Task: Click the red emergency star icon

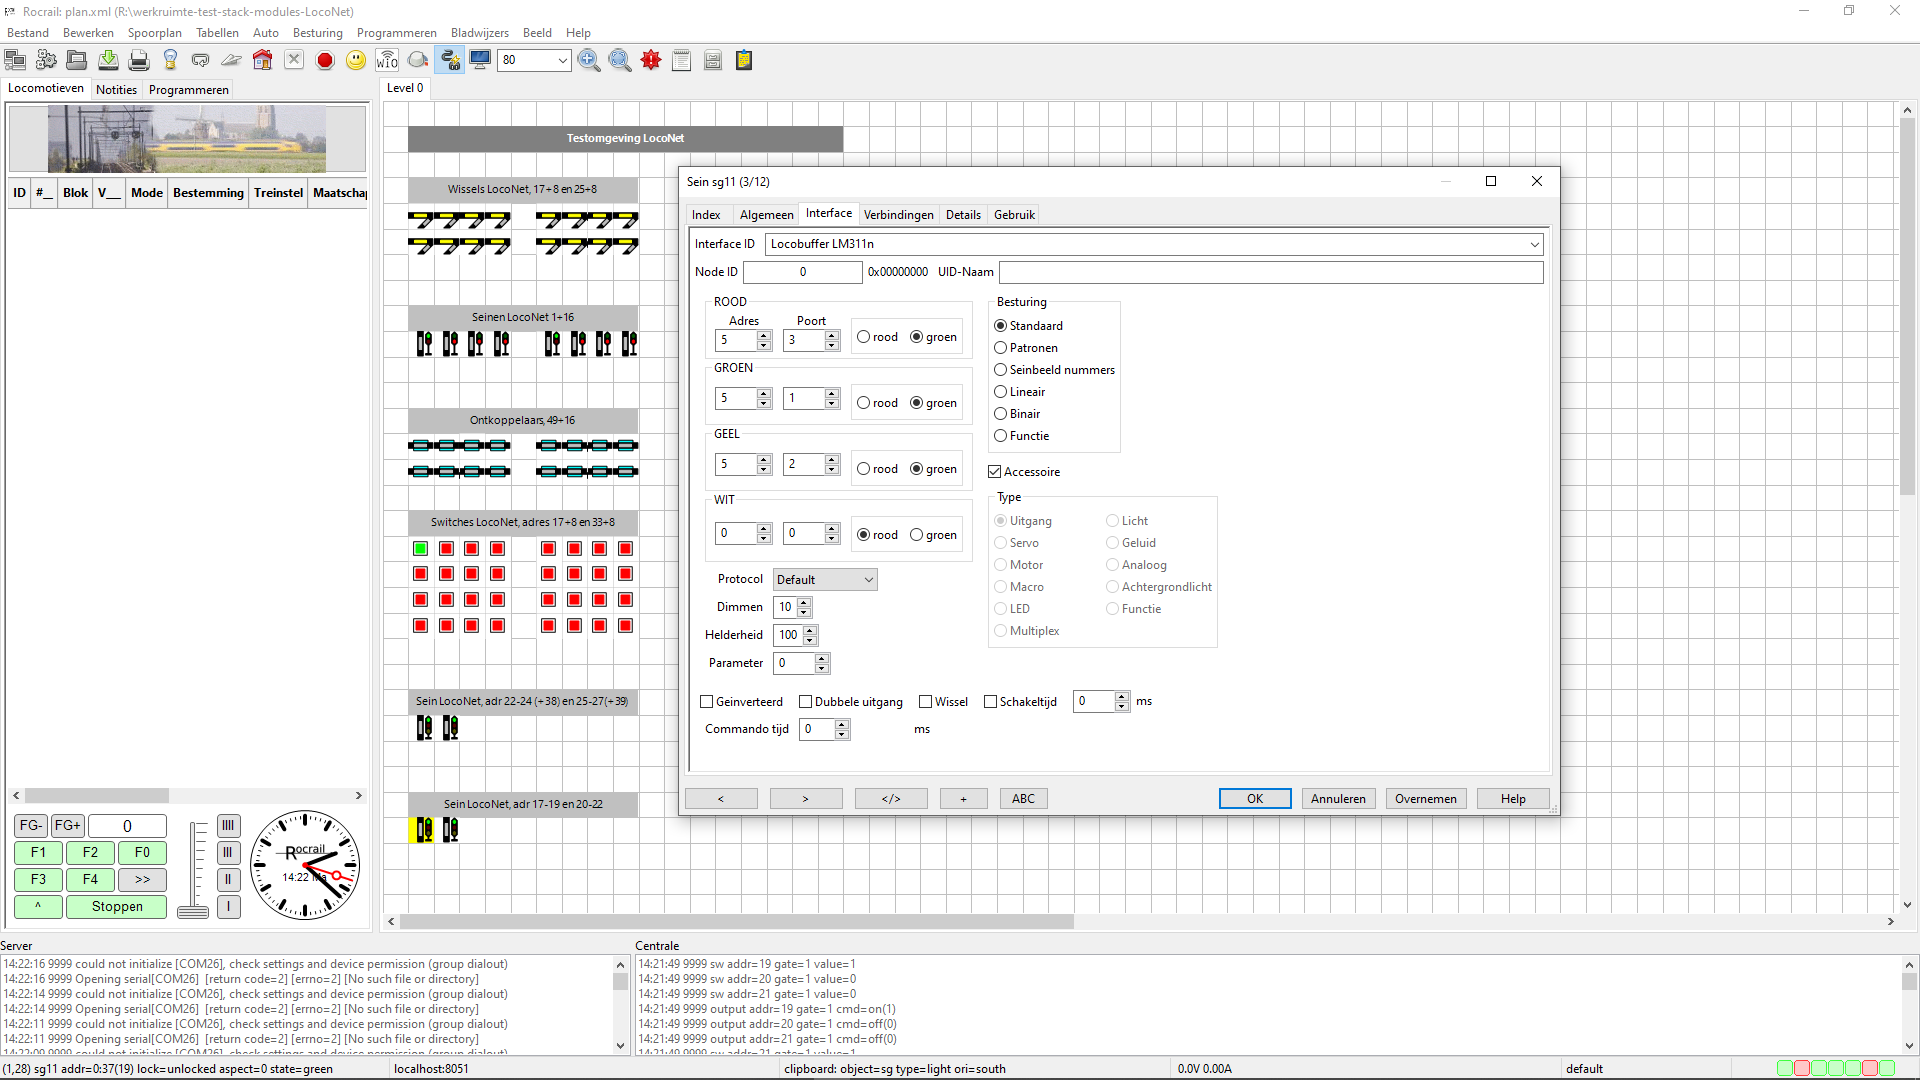Action: 651,61
